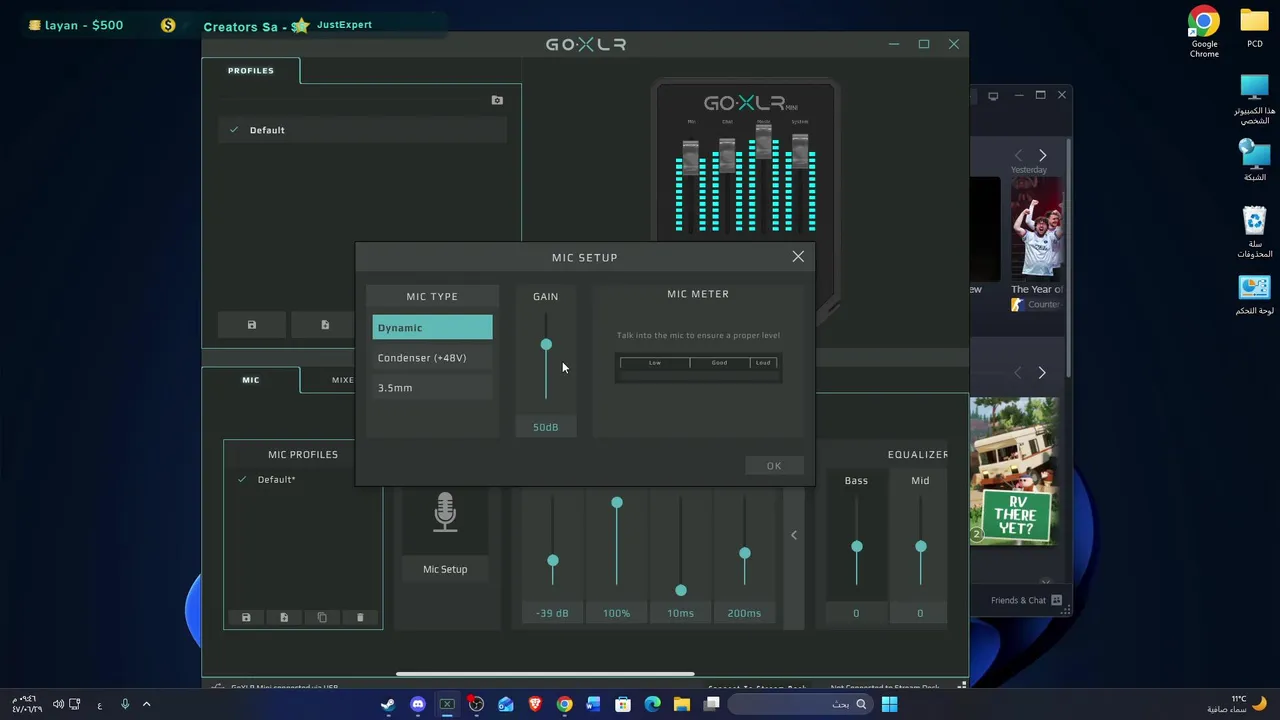This screenshot has height=720, width=1280.
Task: Open RV There Yet? game thumbnail
Action: (1013, 471)
